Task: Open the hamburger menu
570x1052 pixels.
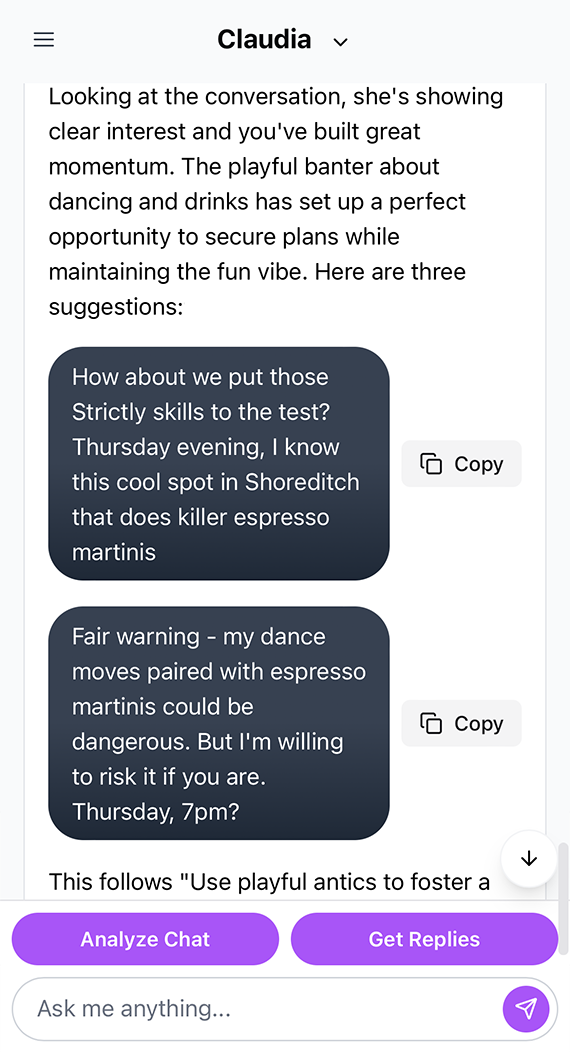Action: pyautogui.click(x=44, y=40)
